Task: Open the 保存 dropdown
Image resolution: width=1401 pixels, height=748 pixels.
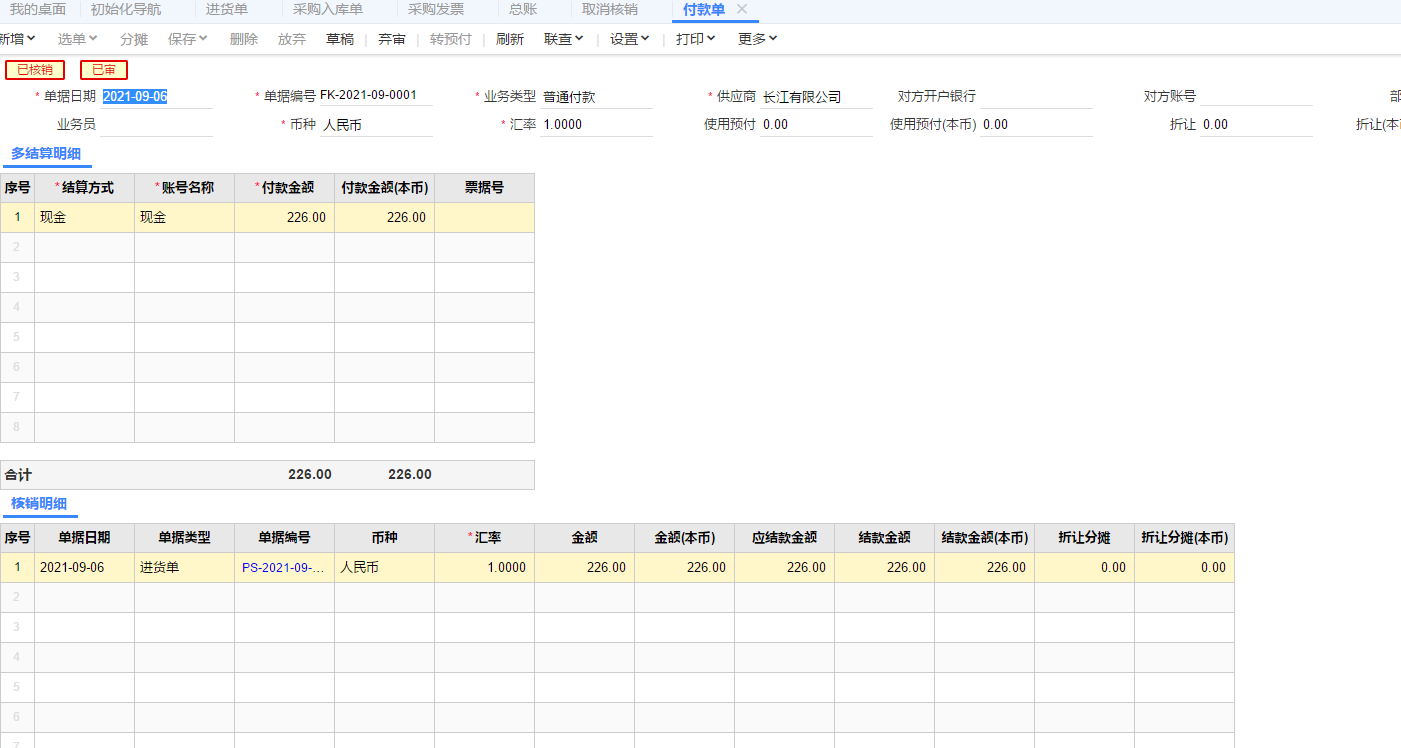Action: (x=188, y=39)
